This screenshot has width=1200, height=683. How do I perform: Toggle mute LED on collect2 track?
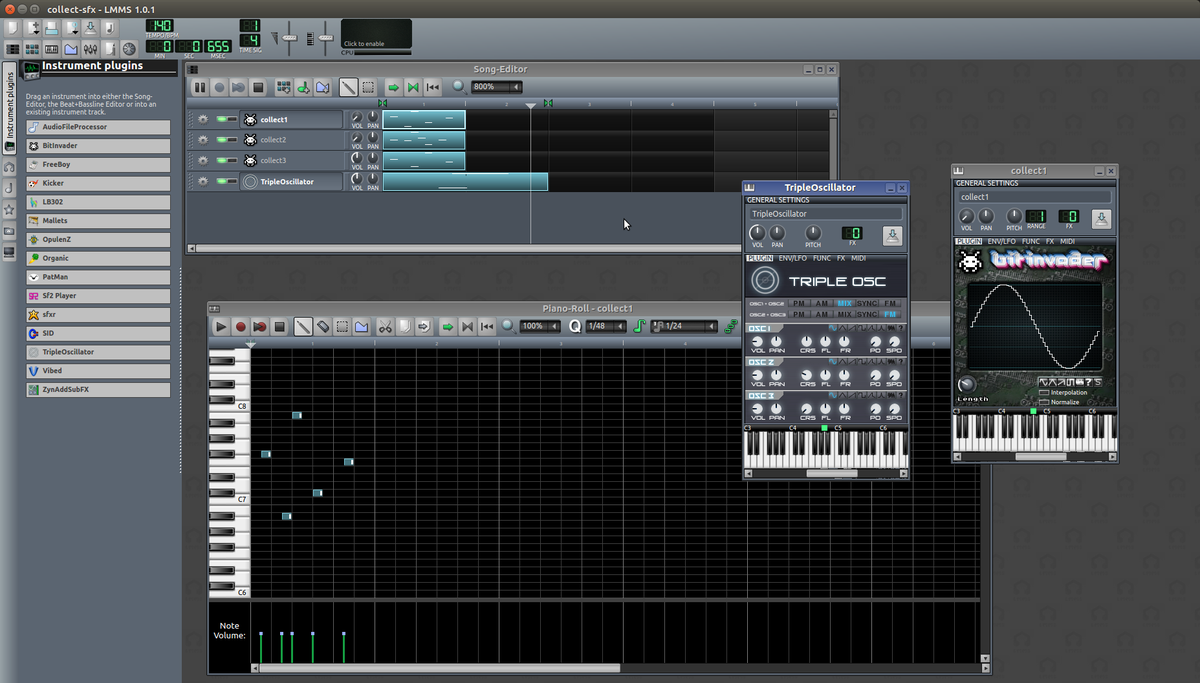pos(222,140)
